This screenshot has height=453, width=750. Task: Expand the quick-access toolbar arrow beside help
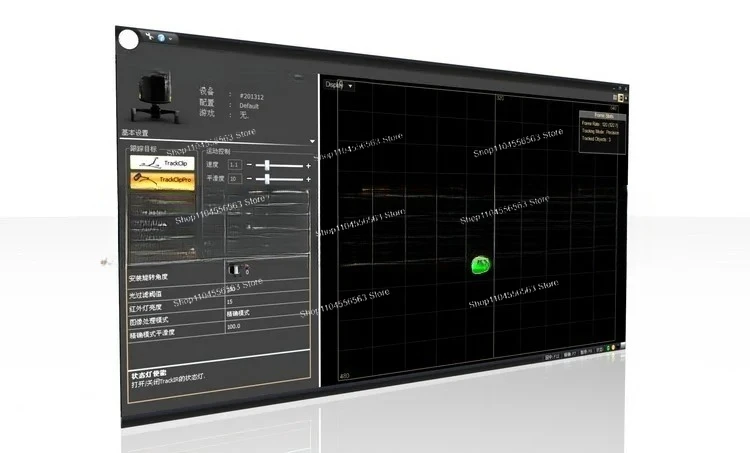(171, 39)
